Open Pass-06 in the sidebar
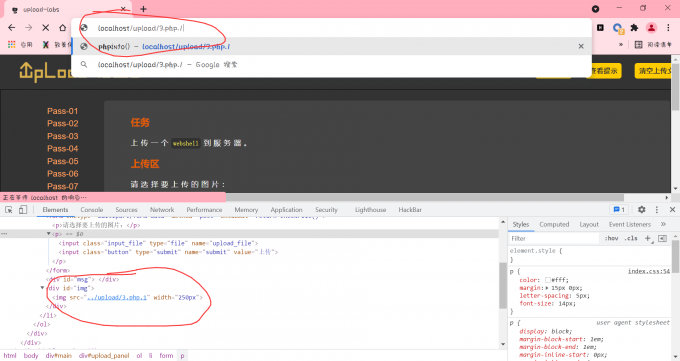The height and width of the screenshot is (361, 680). tap(62, 174)
